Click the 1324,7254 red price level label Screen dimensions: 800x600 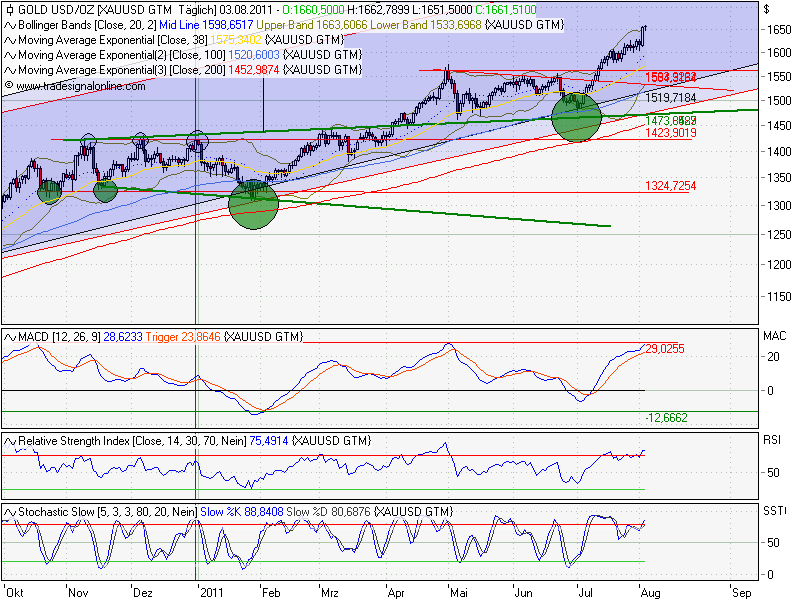[670, 186]
